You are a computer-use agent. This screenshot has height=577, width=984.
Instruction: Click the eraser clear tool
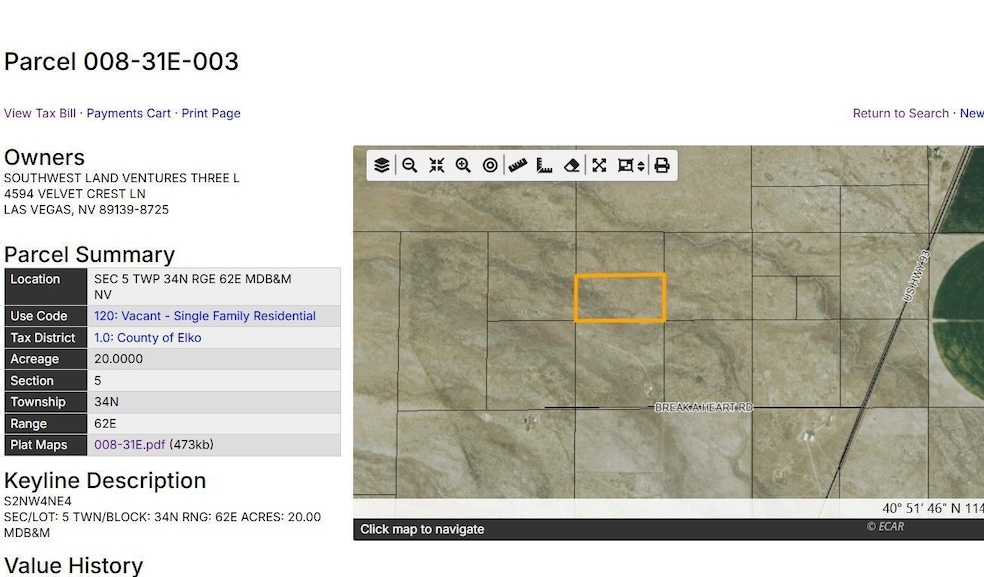(571, 166)
